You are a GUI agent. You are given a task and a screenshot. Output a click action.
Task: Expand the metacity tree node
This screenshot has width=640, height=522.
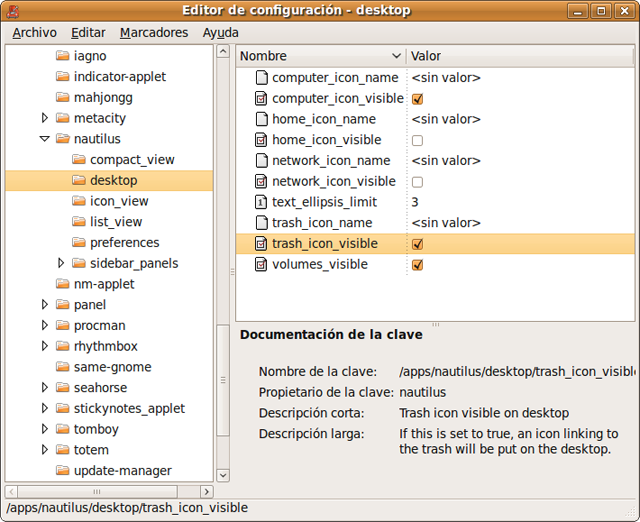(45, 118)
